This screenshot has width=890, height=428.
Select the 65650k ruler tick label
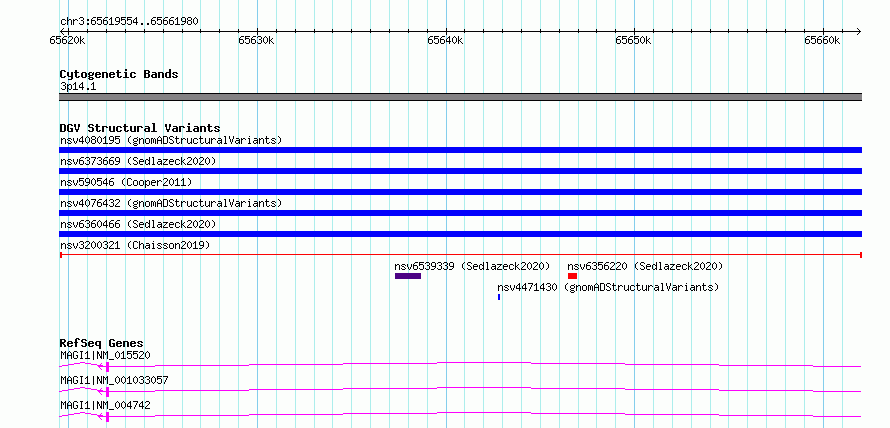(x=633, y=40)
